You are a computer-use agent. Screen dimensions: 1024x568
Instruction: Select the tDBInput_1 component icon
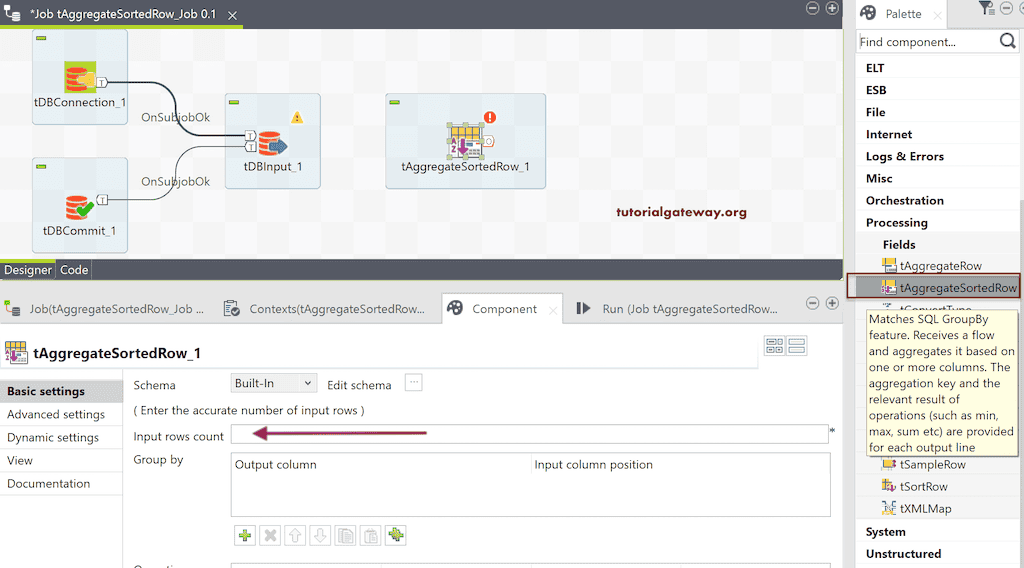pyautogui.click(x=272, y=144)
